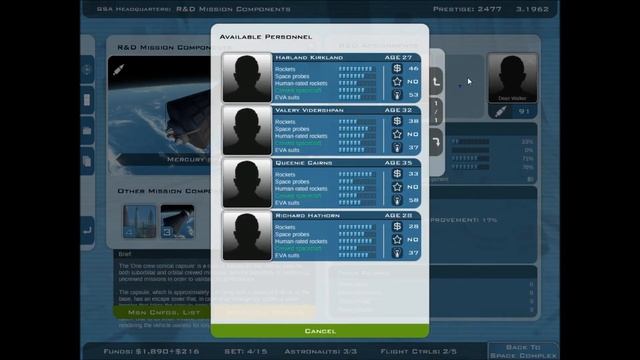This screenshot has height=360, width=640.
Task: Select the rockets thumbnail numbered 4
Action: pyautogui.click(x=140, y=222)
